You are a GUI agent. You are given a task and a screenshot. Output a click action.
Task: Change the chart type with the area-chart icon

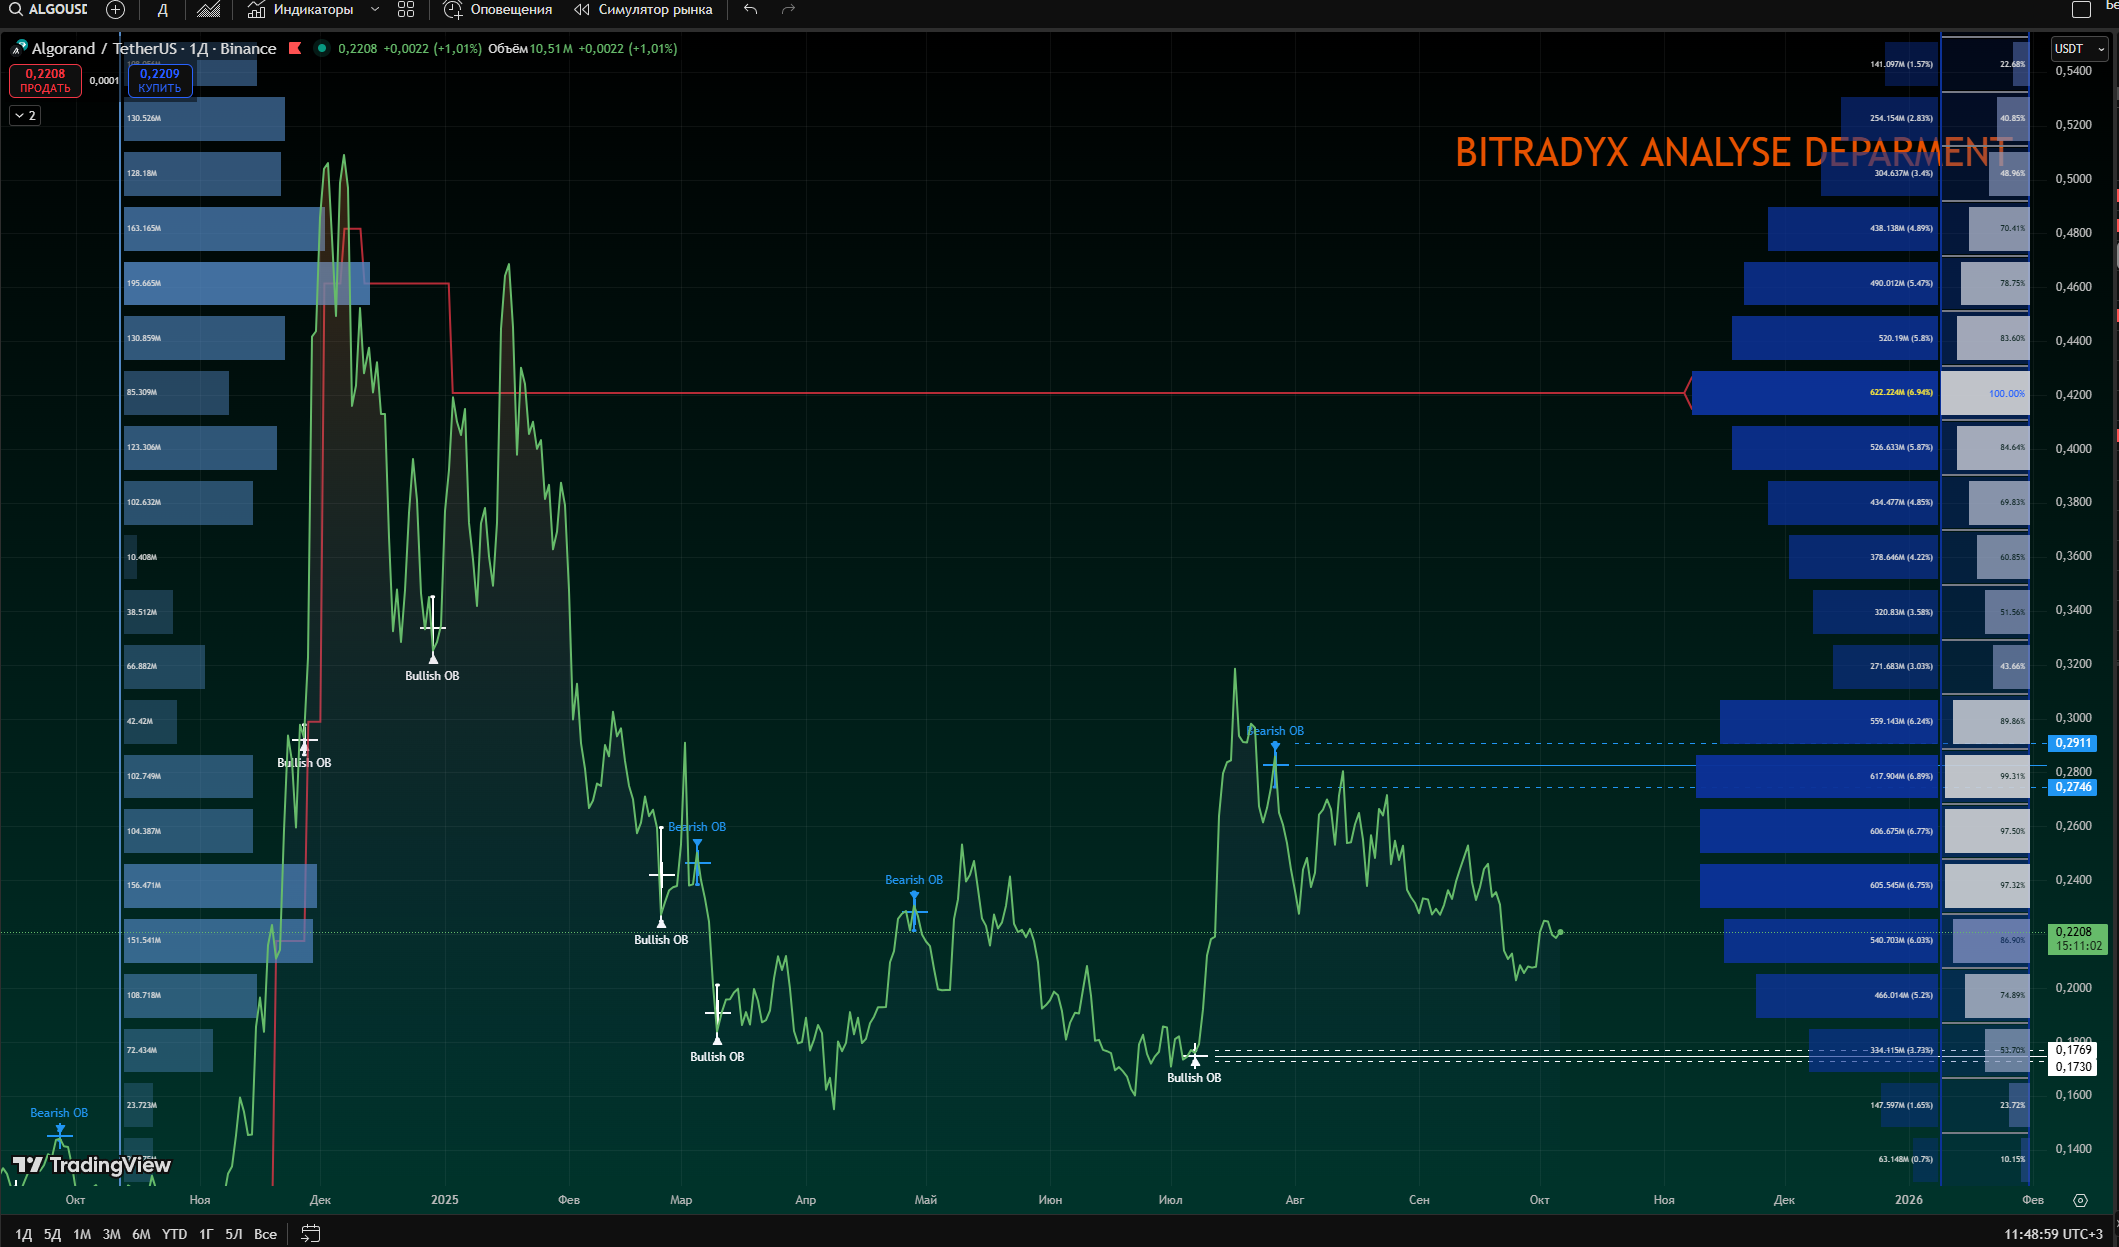208,10
